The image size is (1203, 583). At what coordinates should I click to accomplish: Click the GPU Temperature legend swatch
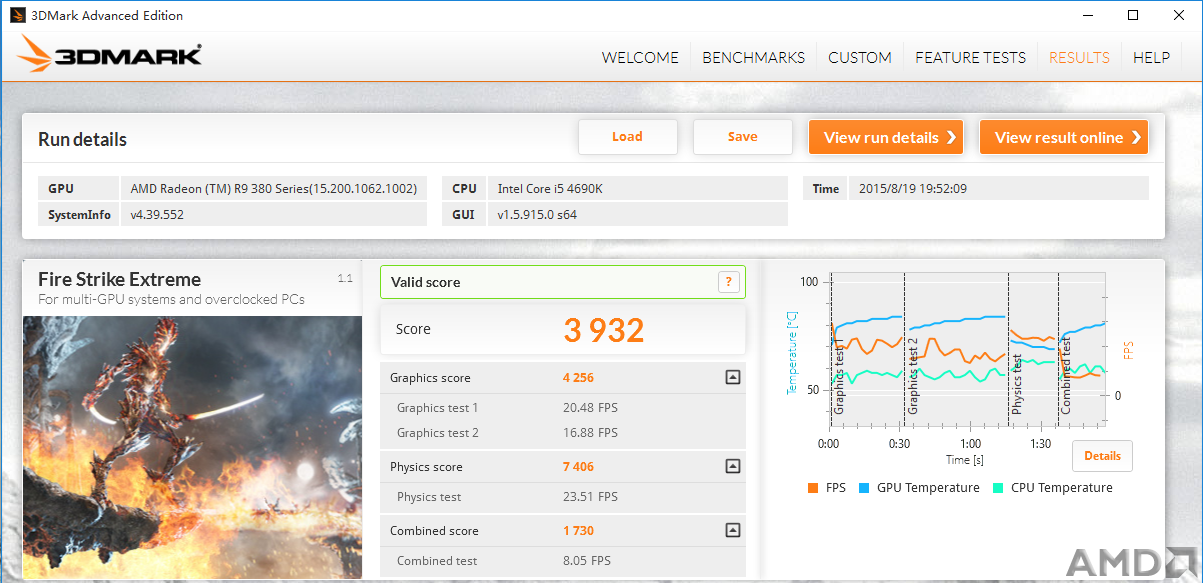[863, 488]
